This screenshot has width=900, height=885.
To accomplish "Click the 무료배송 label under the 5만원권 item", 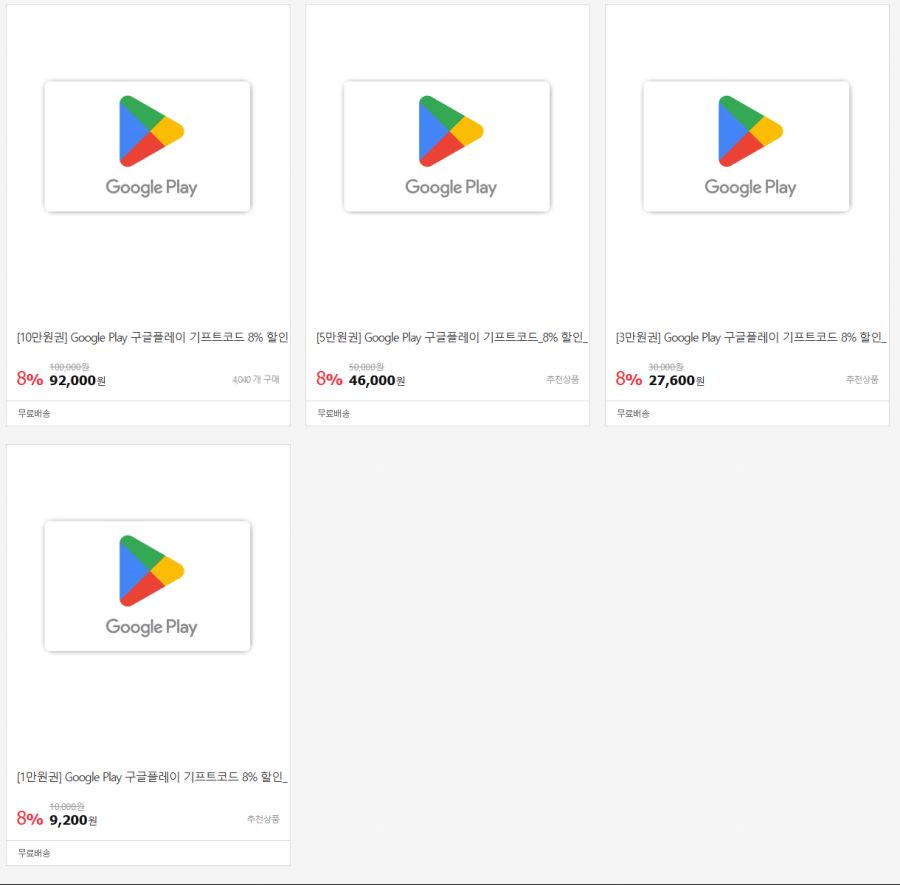I will (x=334, y=413).
